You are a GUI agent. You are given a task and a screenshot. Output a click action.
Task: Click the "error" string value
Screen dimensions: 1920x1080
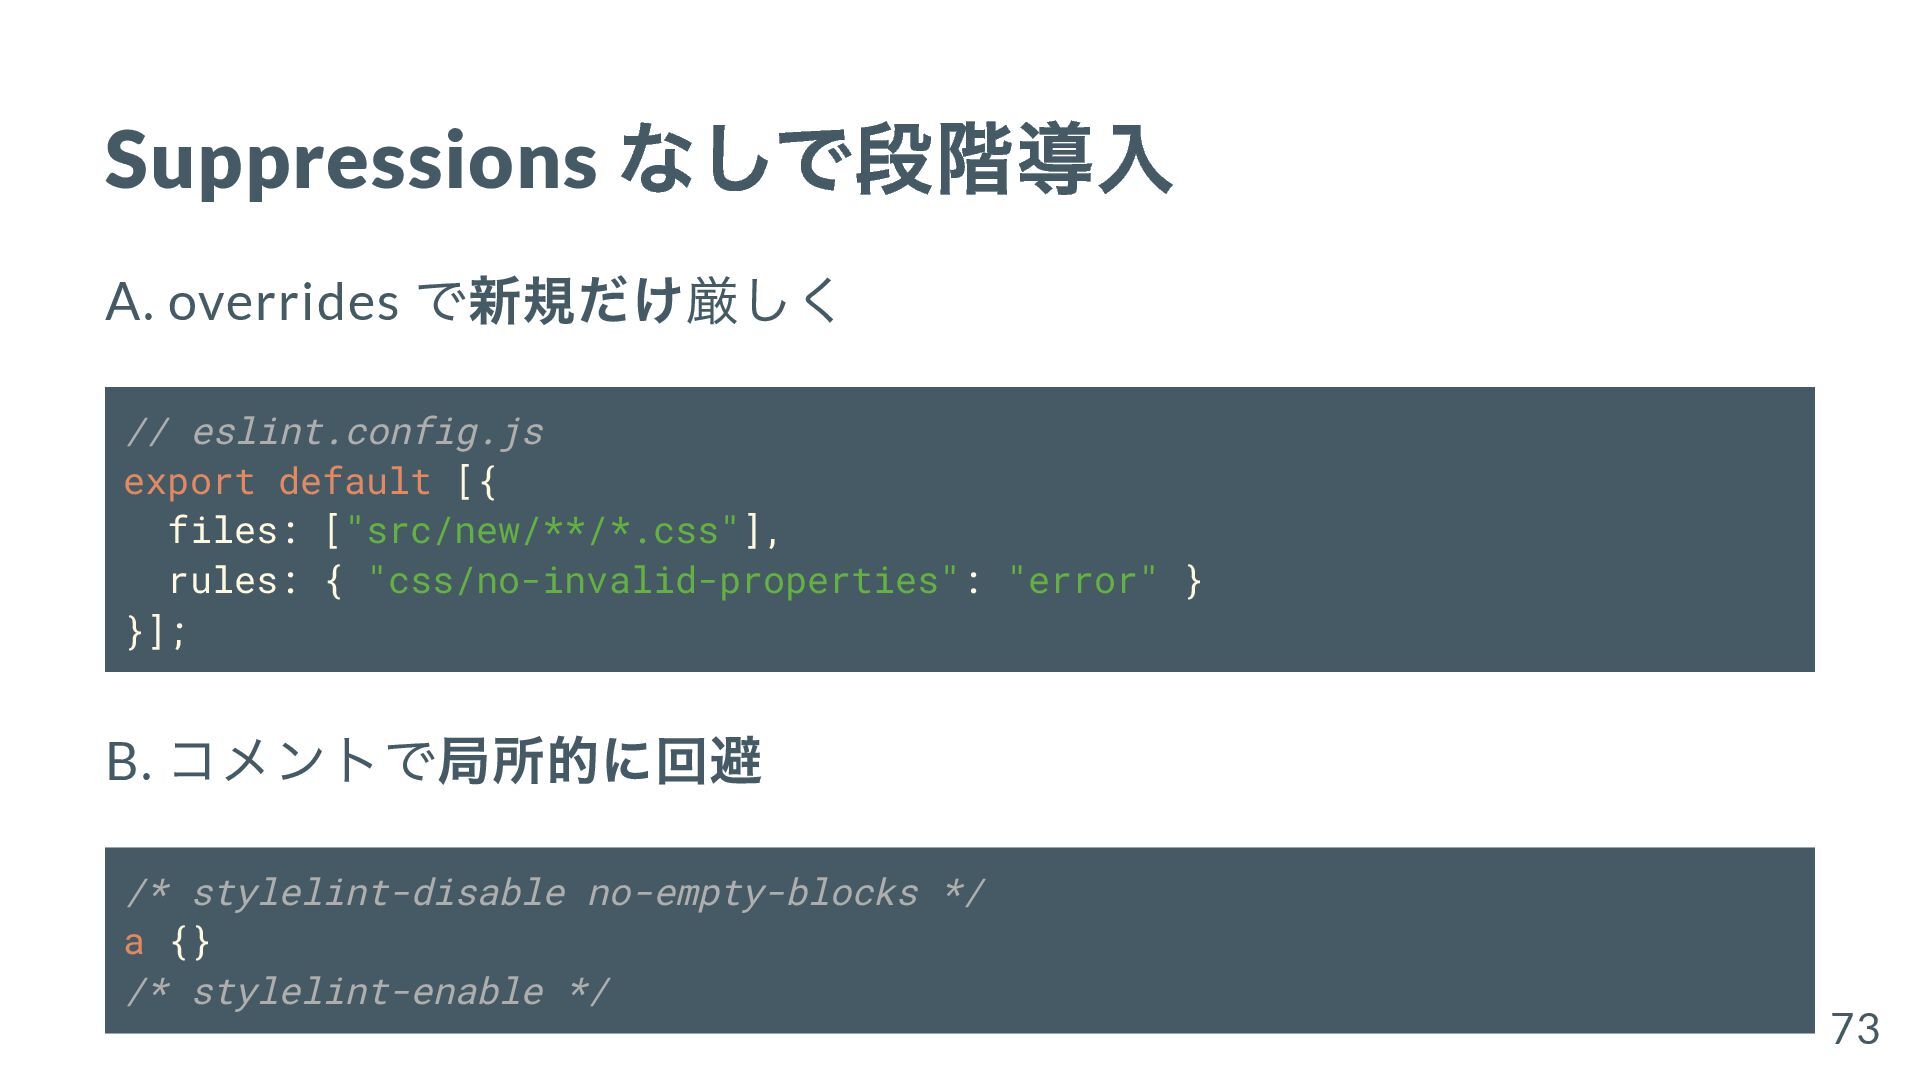coord(1083,581)
